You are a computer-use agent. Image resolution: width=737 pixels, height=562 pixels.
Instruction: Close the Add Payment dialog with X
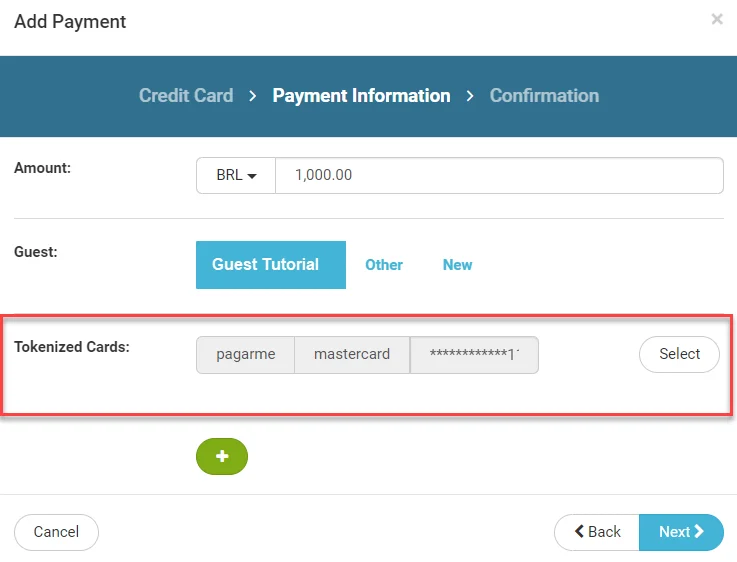(x=717, y=19)
